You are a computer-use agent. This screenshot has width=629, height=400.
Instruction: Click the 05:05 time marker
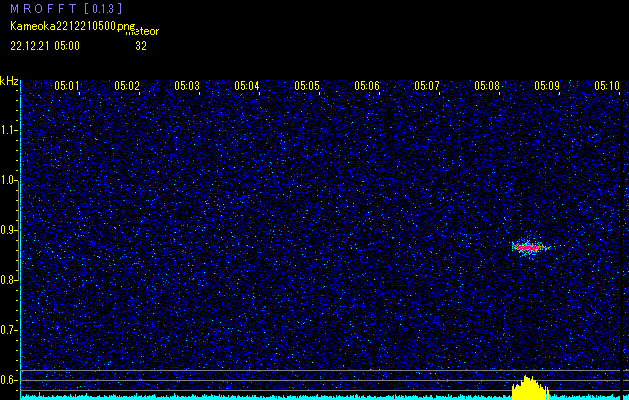coord(307,85)
